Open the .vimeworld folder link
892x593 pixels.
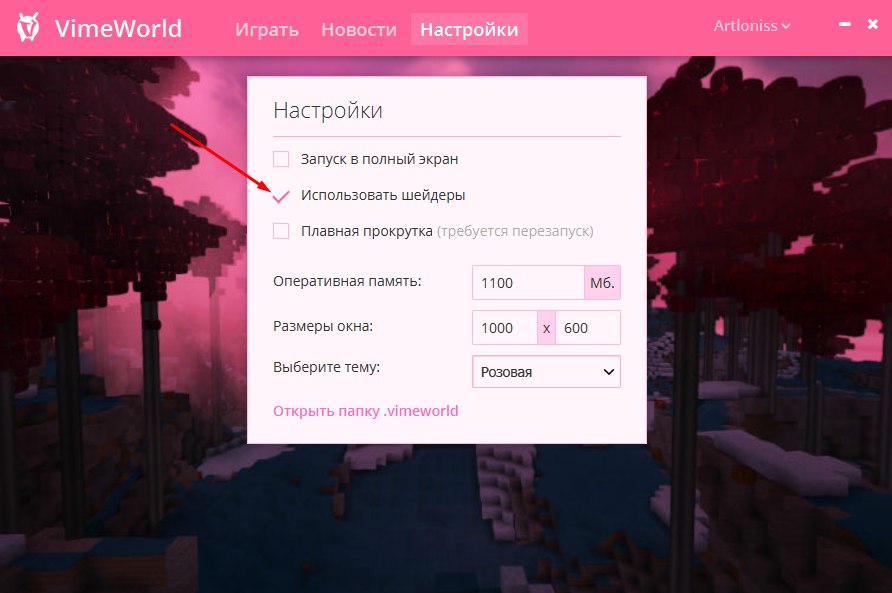(366, 411)
